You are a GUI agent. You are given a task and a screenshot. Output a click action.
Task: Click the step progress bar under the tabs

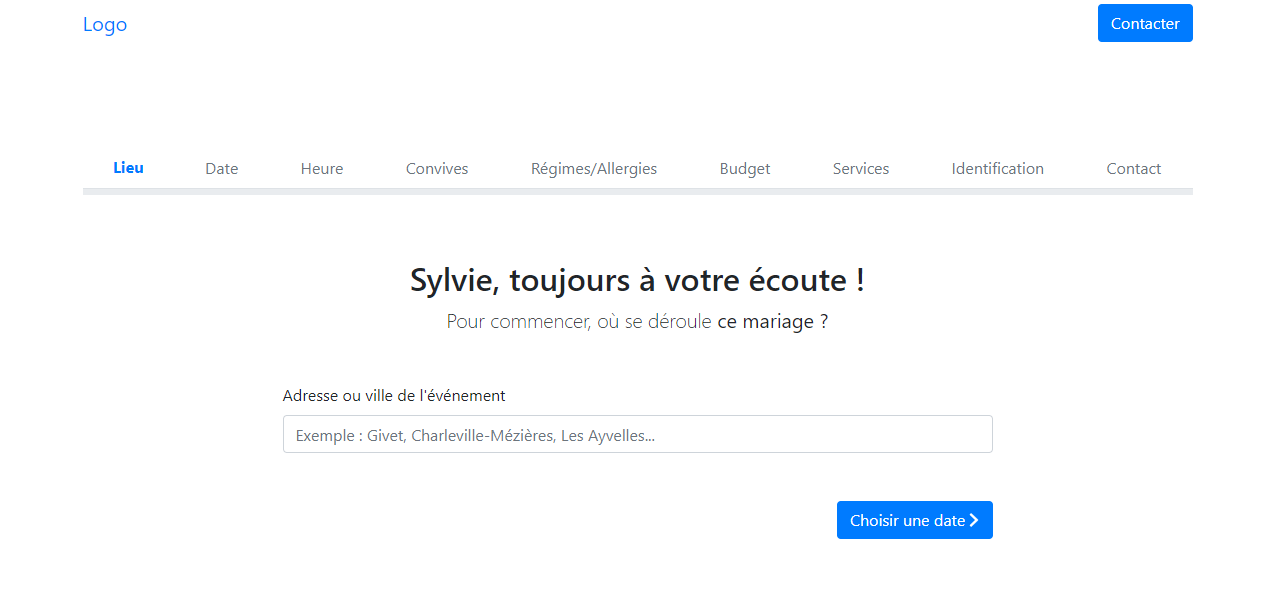point(638,191)
